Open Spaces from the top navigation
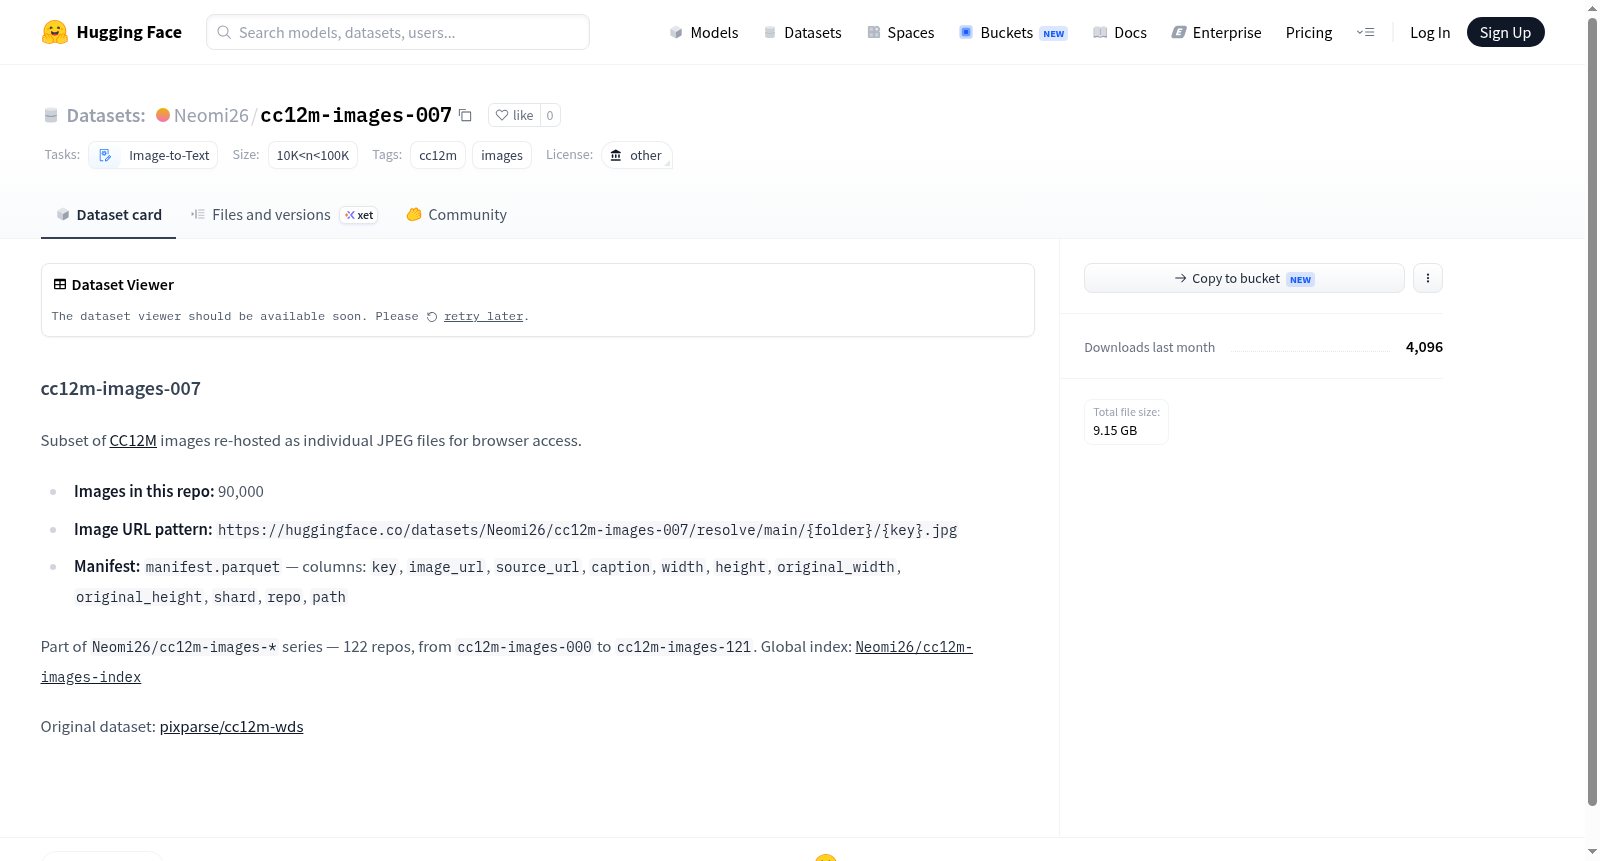Image resolution: width=1600 pixels, height=861 pixels. tap(901, 32)
